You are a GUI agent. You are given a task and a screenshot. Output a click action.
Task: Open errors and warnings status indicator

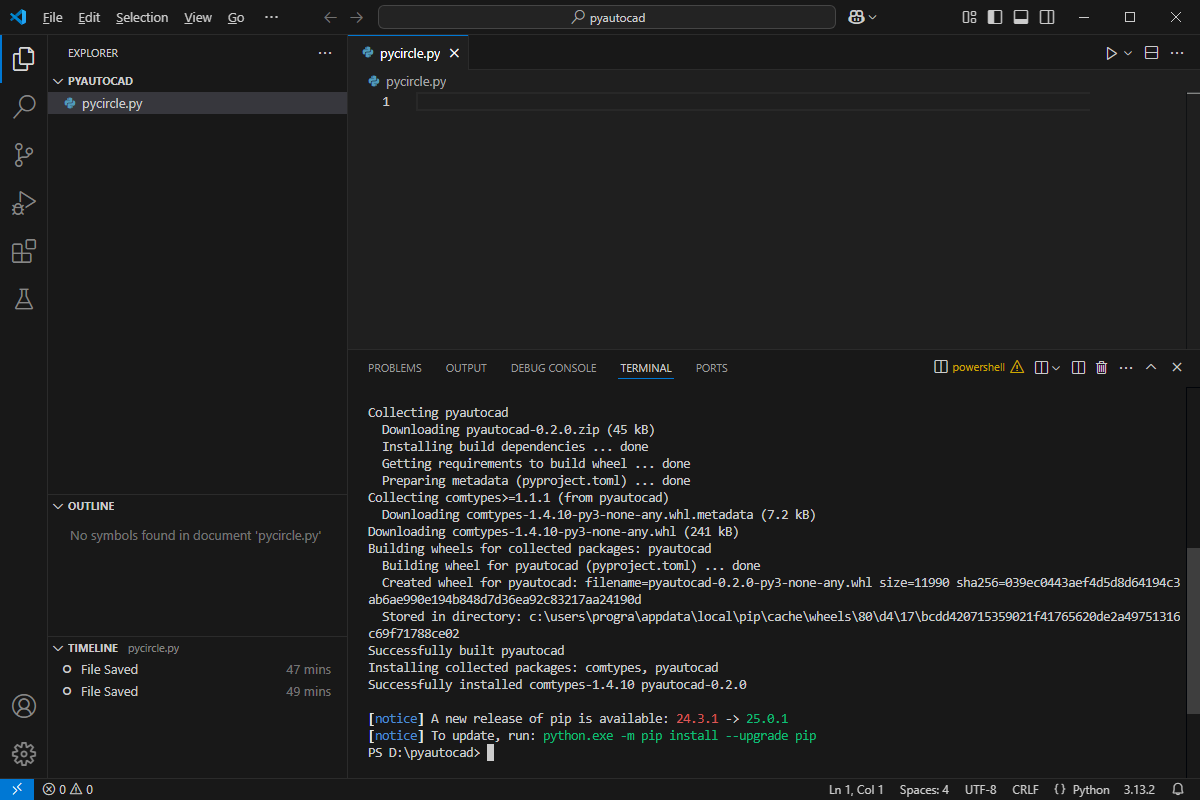click(x=67, y=789)
